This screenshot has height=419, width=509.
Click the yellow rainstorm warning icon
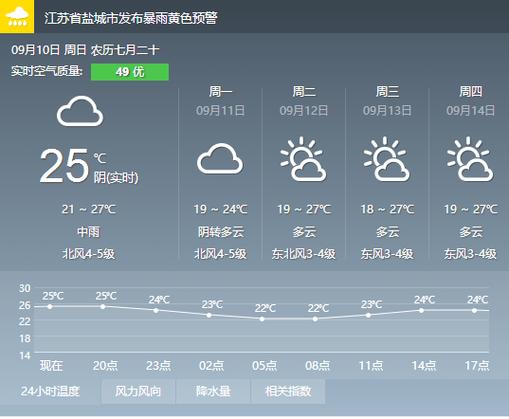[x=17, y=16]
